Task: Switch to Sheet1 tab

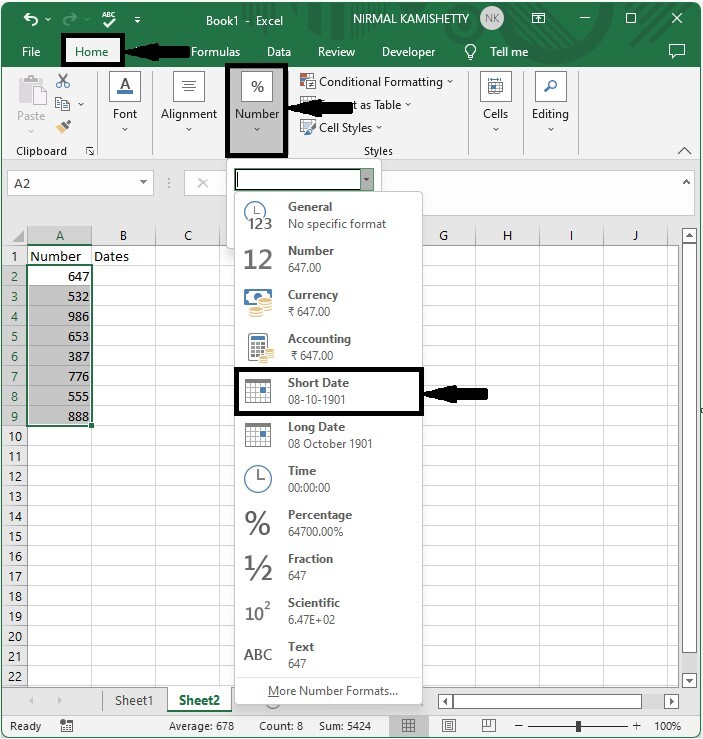Action: (x=134, y=700)
